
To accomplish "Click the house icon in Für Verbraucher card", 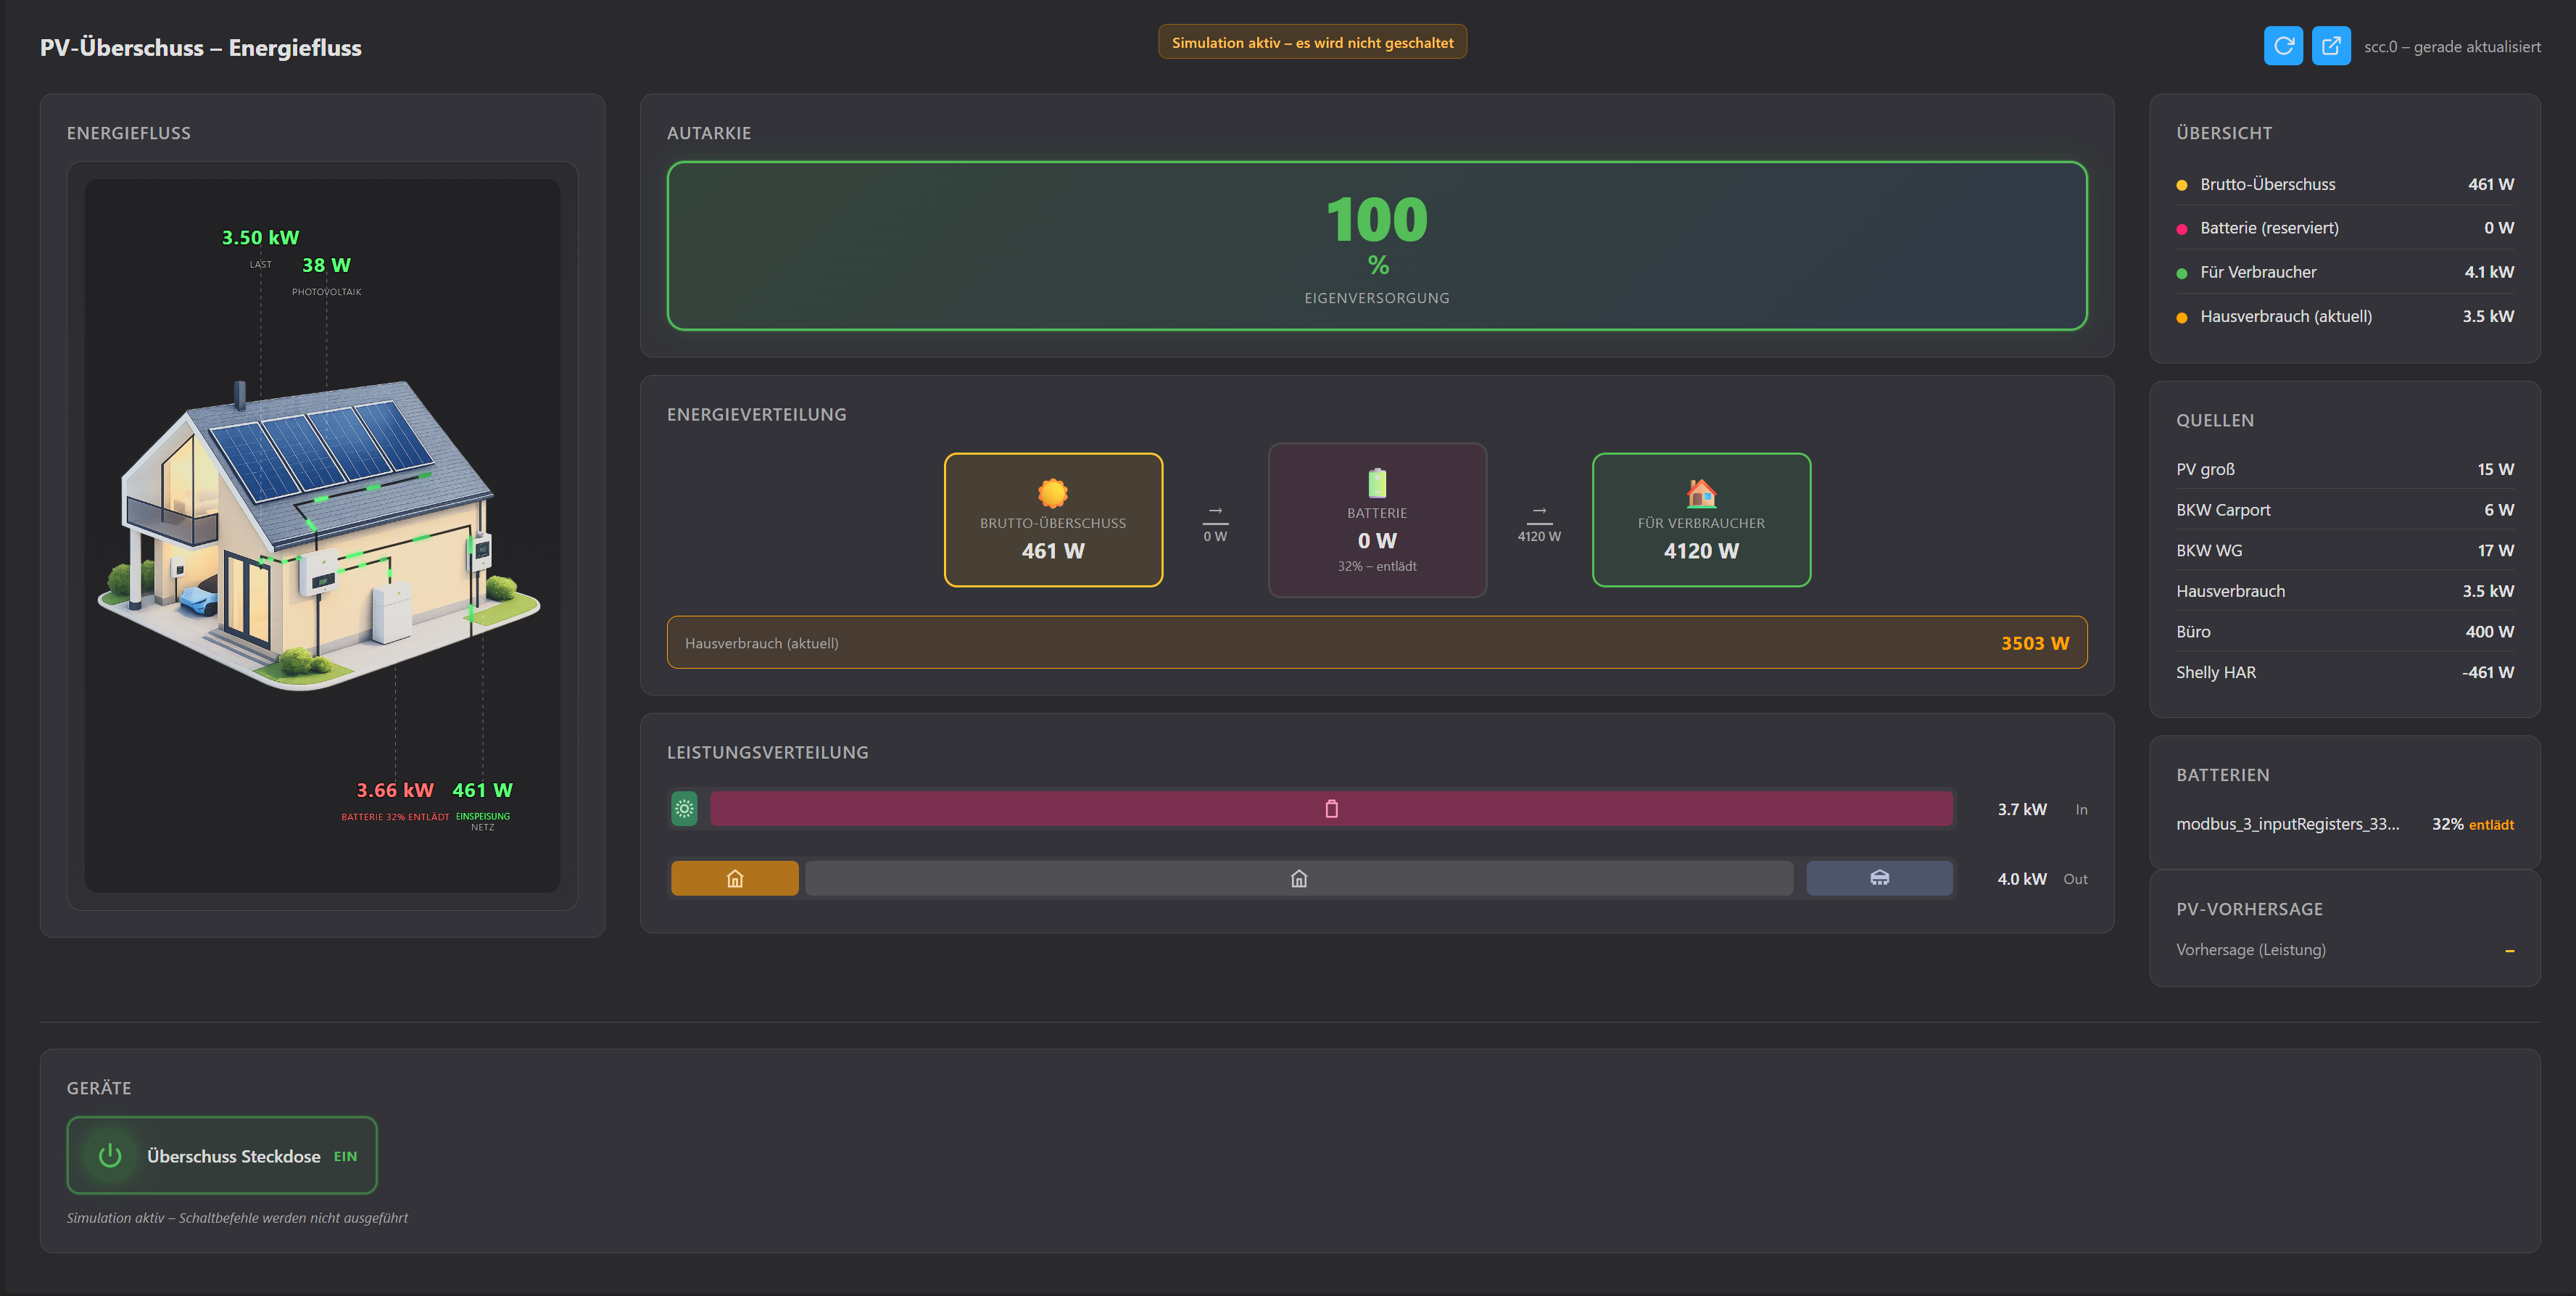I will [x=1700, y=493].
